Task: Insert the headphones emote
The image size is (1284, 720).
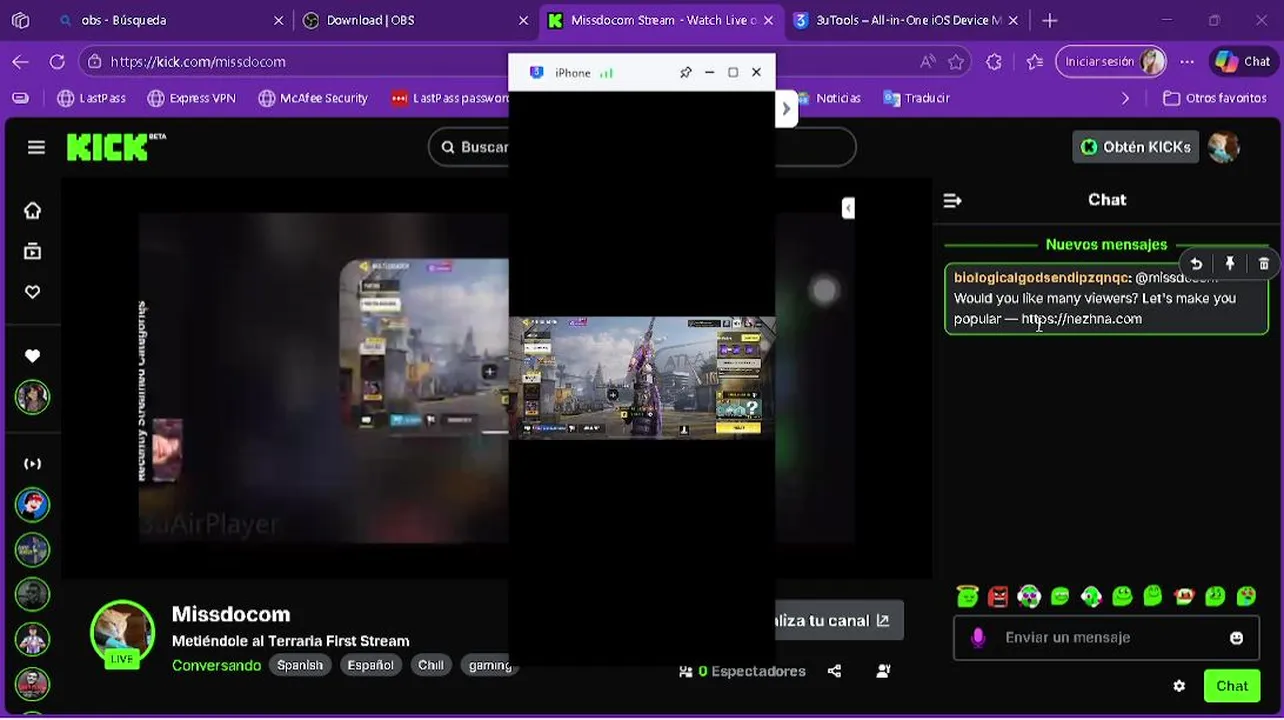Action: pos(1029,596)
